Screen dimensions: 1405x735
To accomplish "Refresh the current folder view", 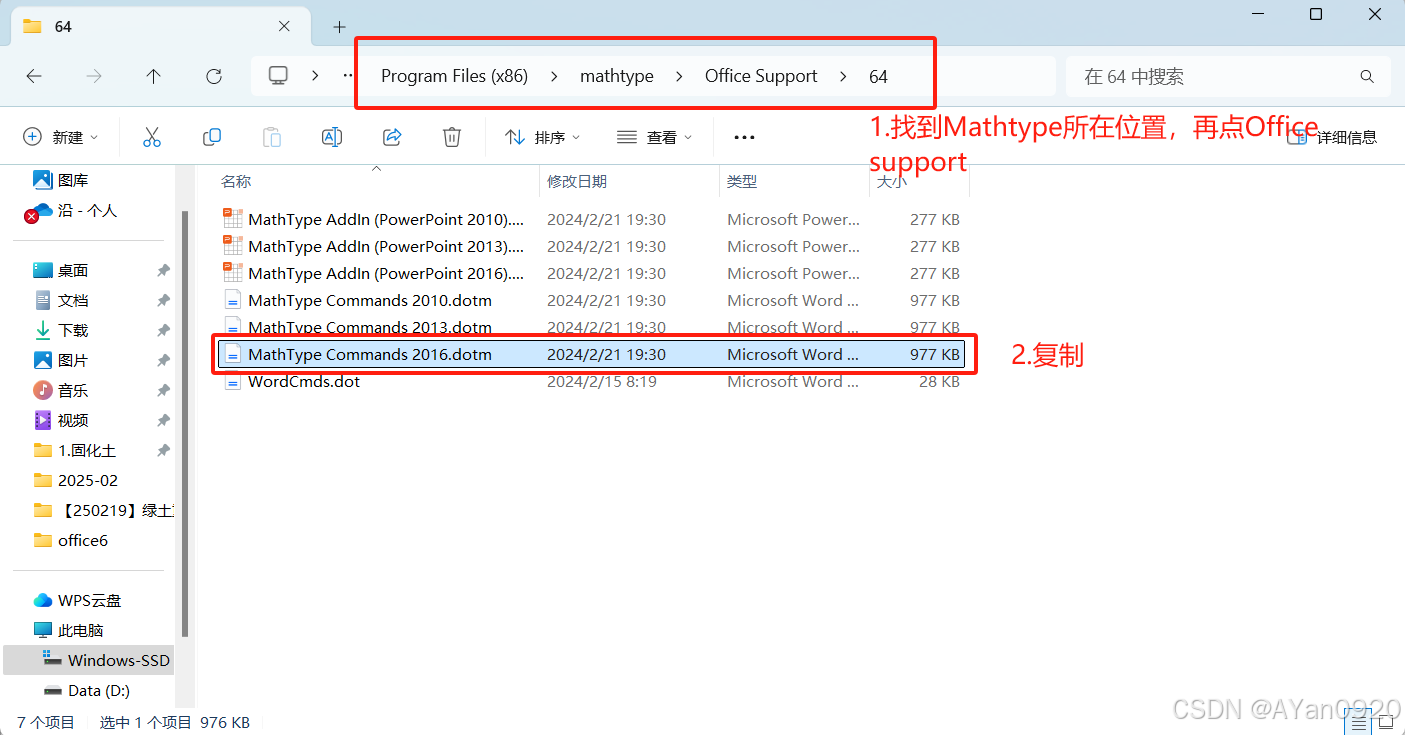I will [x=213, y=76].
